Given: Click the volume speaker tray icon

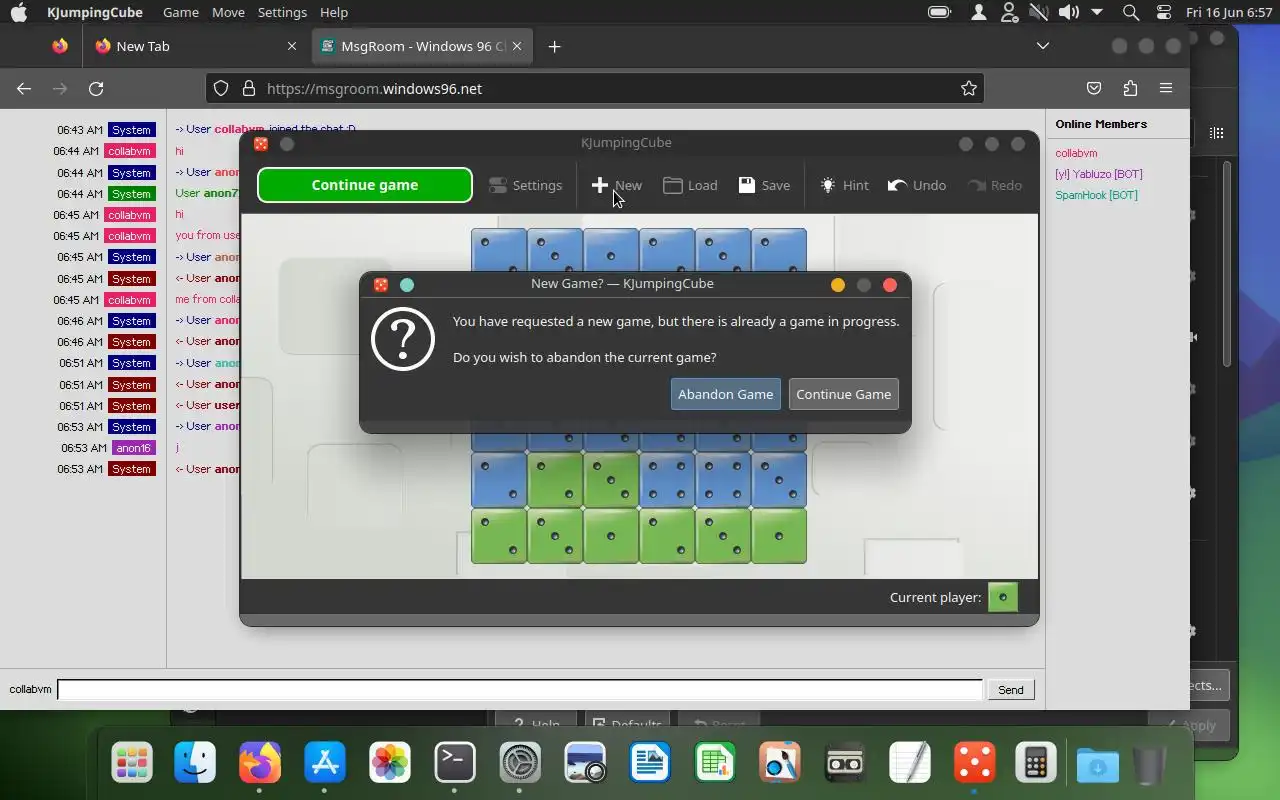Looking at the screenshot, I should (1069, 12).
